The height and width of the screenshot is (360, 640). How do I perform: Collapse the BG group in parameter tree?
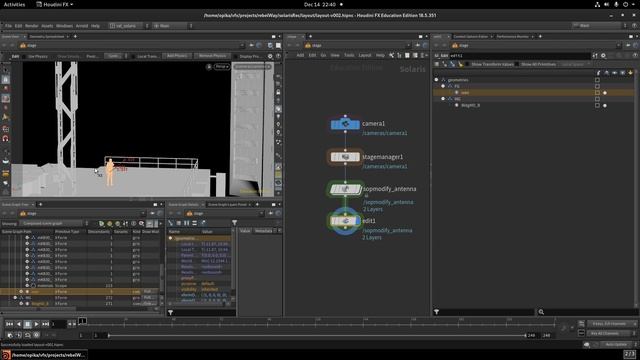pos(443,99)
